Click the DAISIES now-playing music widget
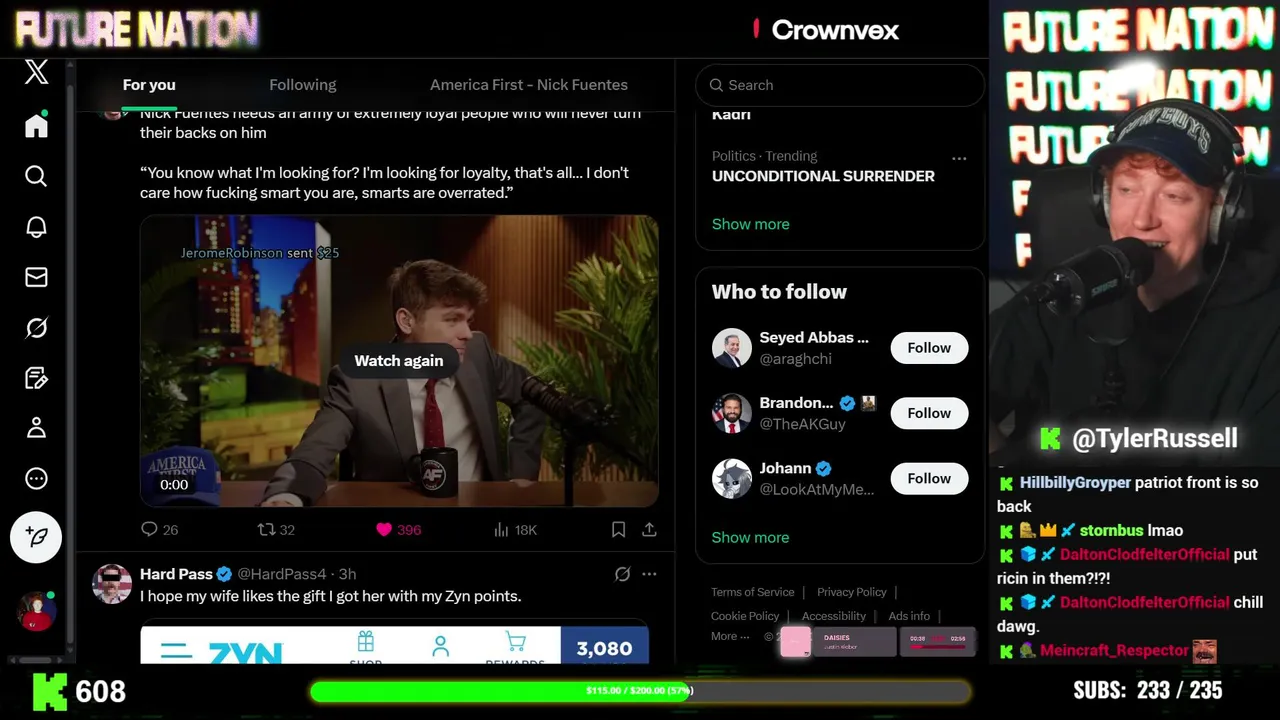This screenshot has height=720, width=1280. (837, 642)
